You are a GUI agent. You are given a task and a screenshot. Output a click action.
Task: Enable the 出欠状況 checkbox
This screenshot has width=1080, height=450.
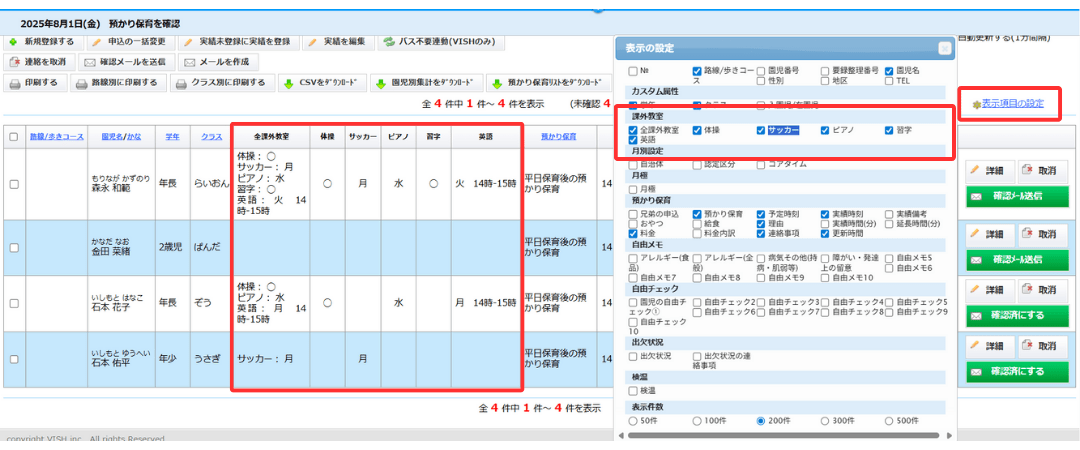click(x=632, y=356)
